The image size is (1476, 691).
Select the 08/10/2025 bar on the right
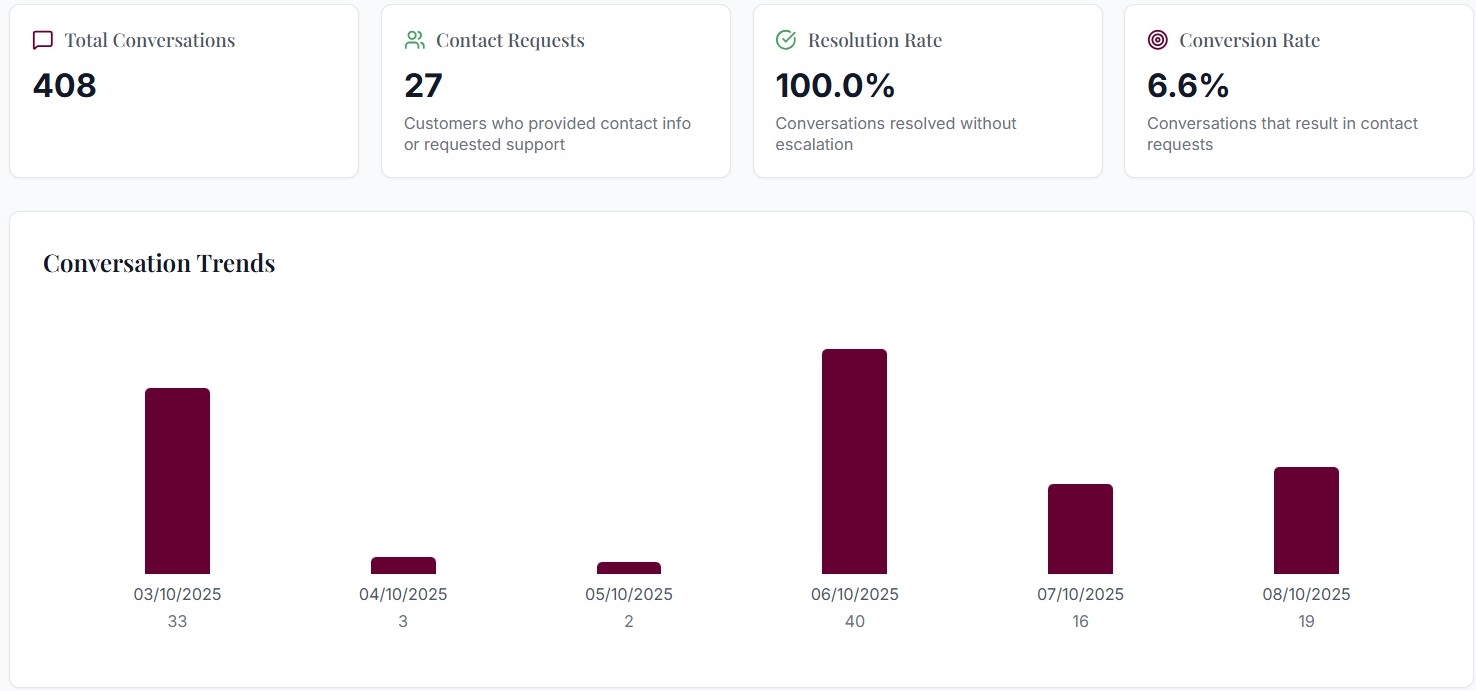click(1306, 518)
